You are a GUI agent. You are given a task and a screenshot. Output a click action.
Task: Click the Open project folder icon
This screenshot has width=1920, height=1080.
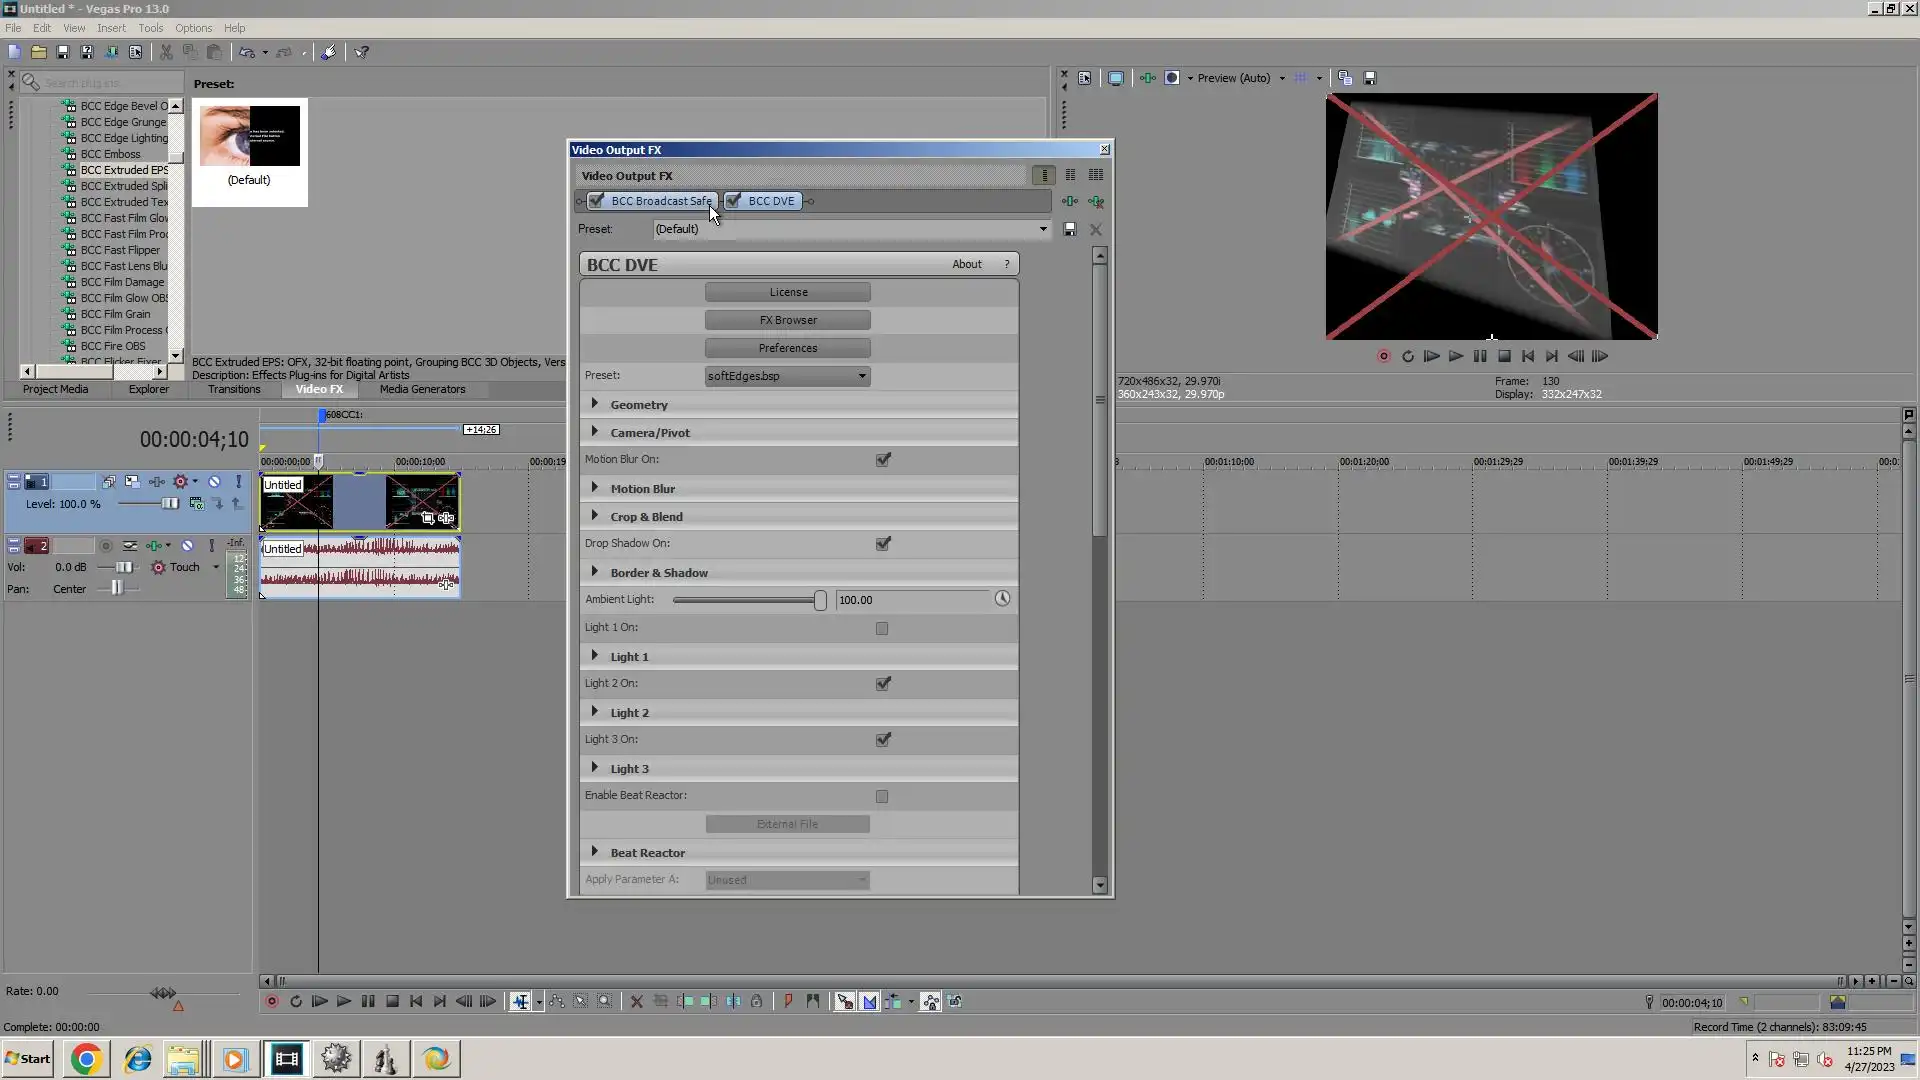[x=38, y=52]
